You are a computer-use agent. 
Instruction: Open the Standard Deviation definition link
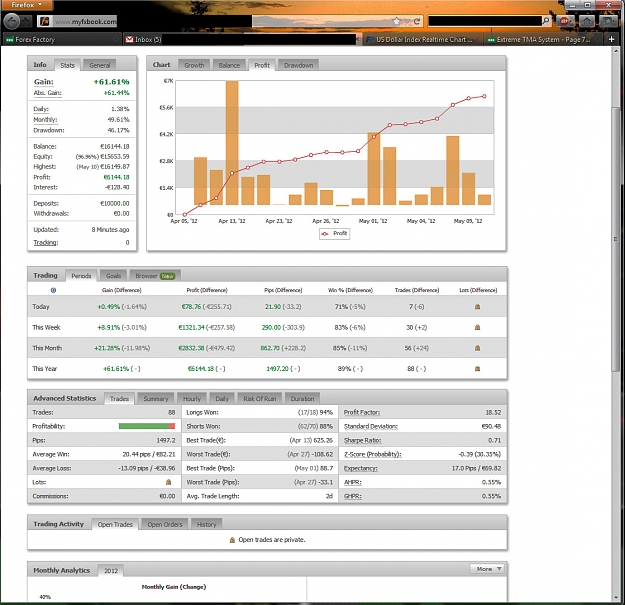click(x=371, y=426)
